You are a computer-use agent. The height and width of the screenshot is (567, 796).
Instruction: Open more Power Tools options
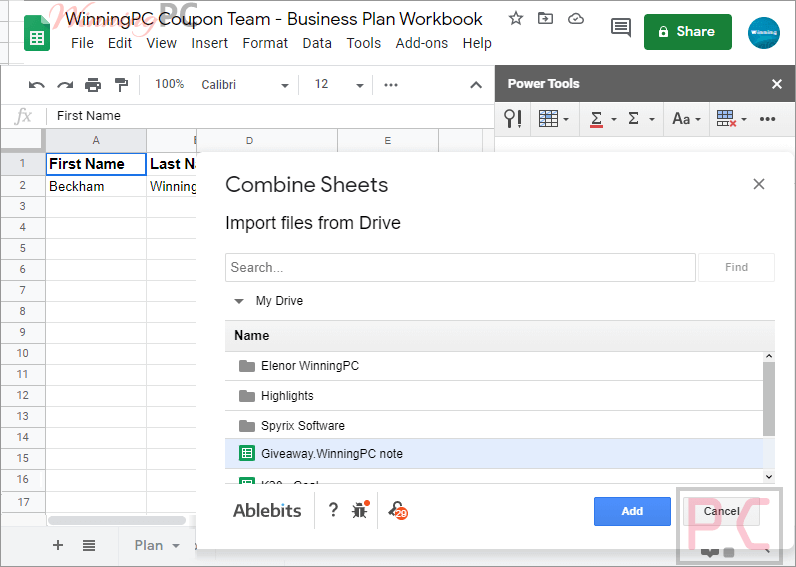coord(767,119)
